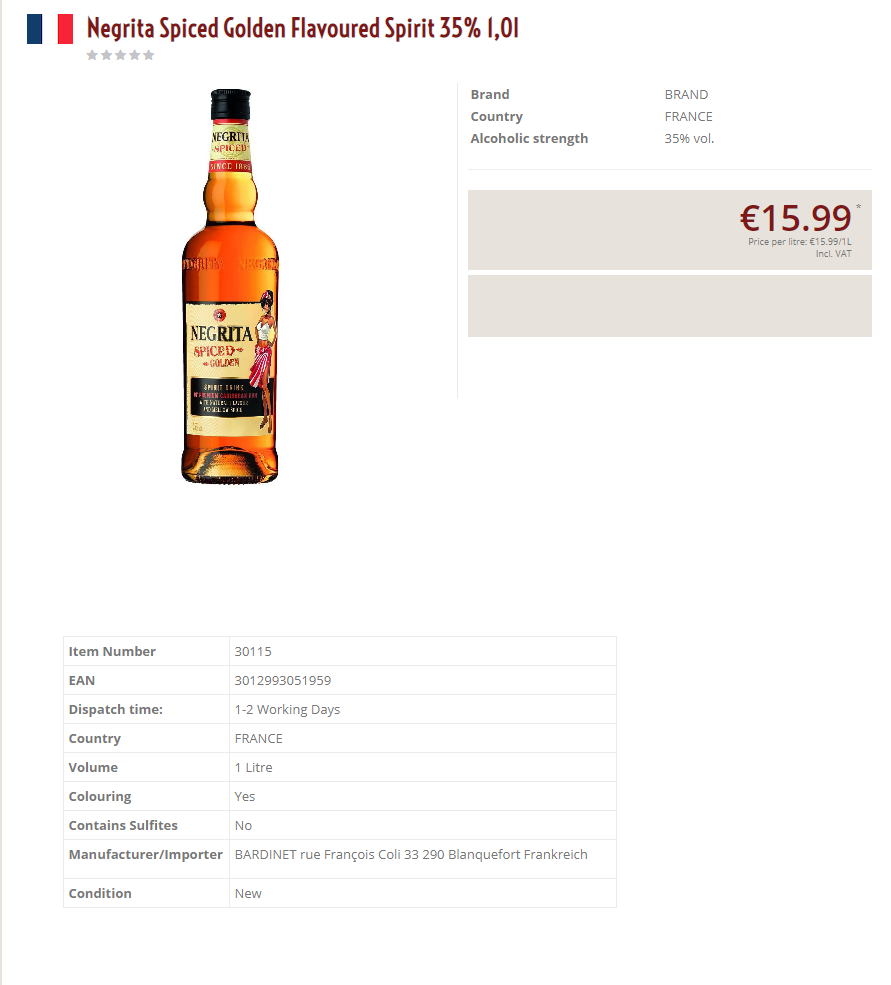The width and height of the screenshot is (891, 985).
Task: Click the Price per litre text
Action: pos(800,242)
